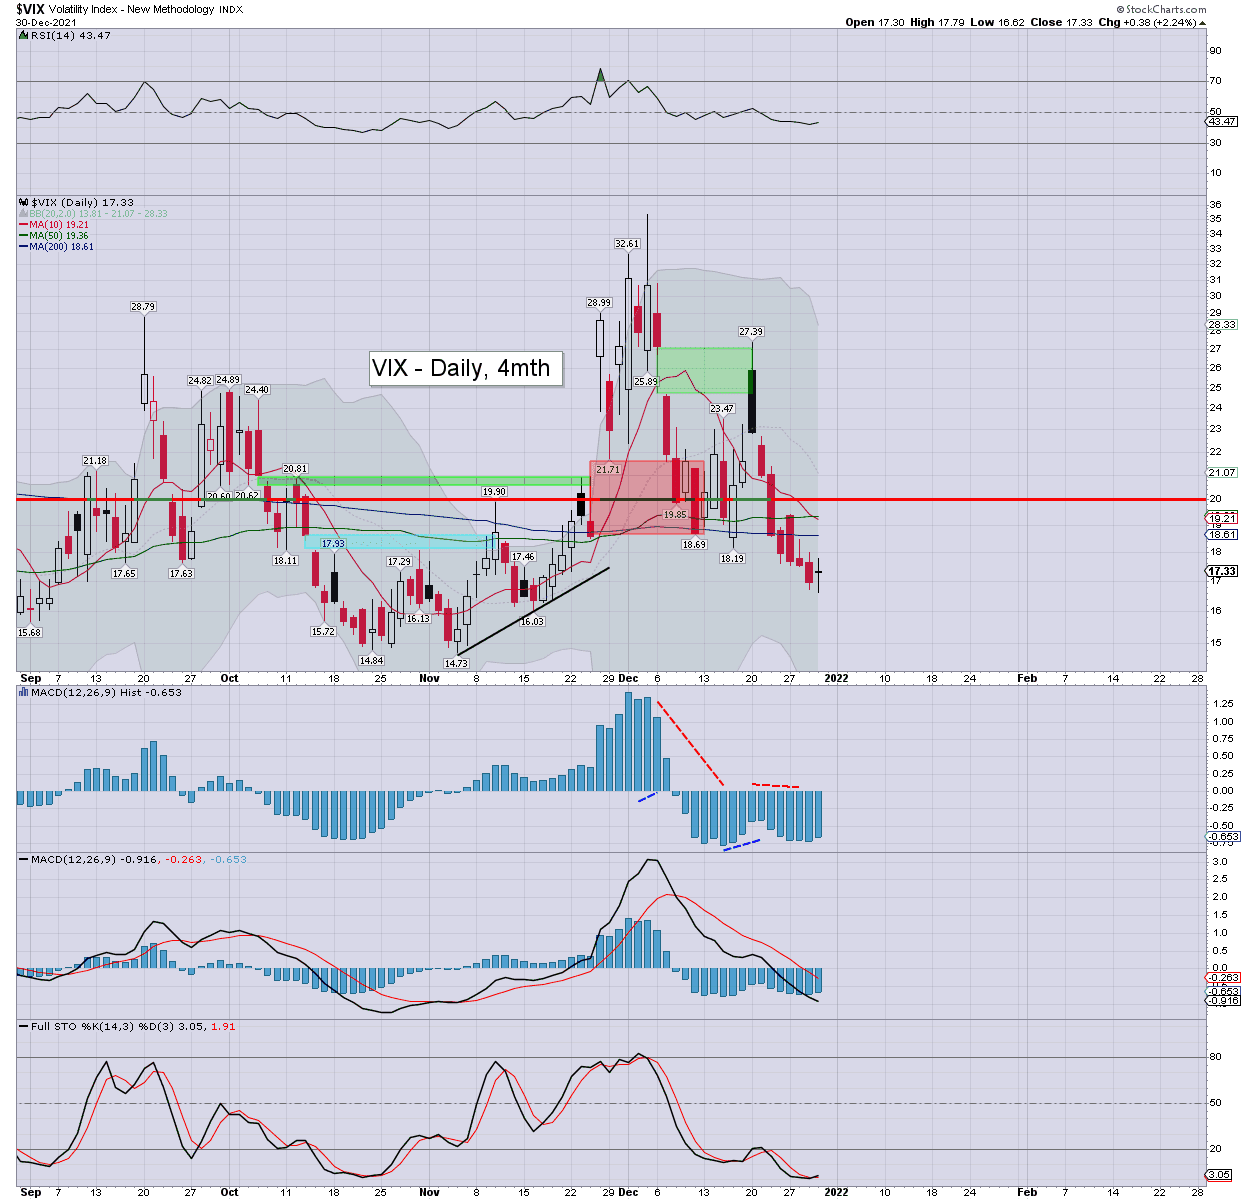Click the 14.84 low price label
The height and width of the screenshot is (1200, 1250).
pyautogui.click(x=371, y=661)
